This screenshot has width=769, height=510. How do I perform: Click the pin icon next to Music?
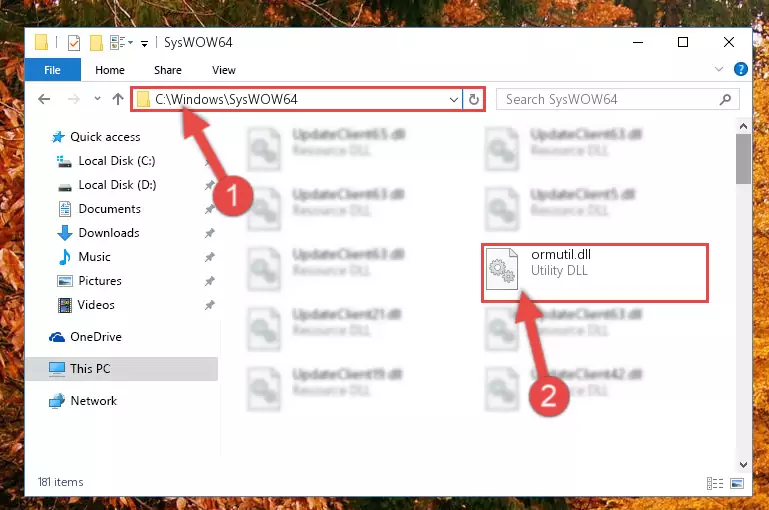(x=209, y=257)
